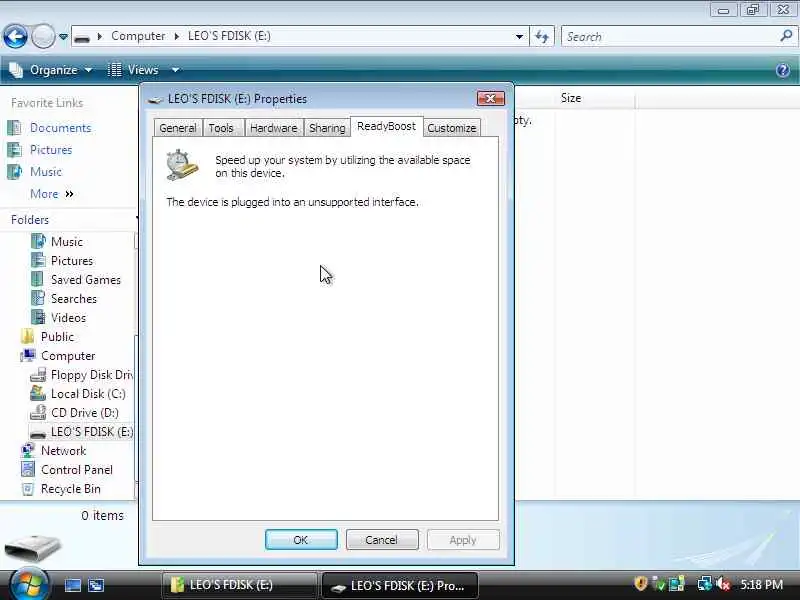The height and width of the screenshot is (600, 800).
Task: Click the search magnifier icon
Action: [x=786, y=36]
